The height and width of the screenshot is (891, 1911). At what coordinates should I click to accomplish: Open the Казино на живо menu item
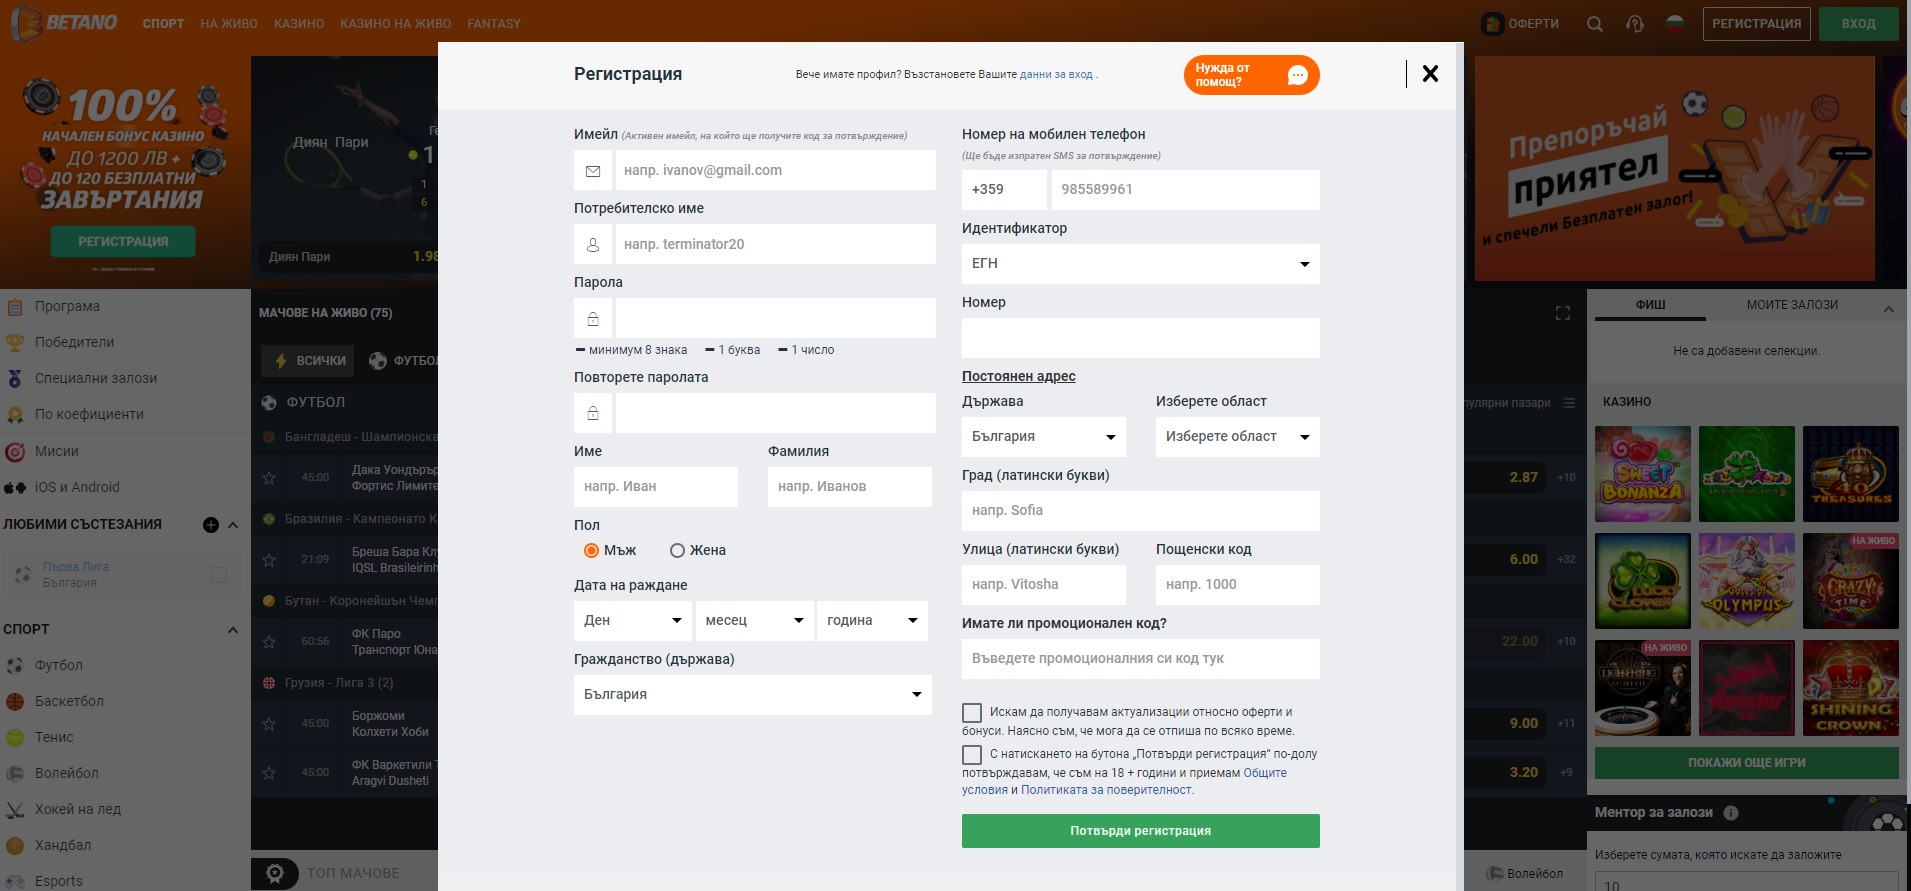(395, 23)
